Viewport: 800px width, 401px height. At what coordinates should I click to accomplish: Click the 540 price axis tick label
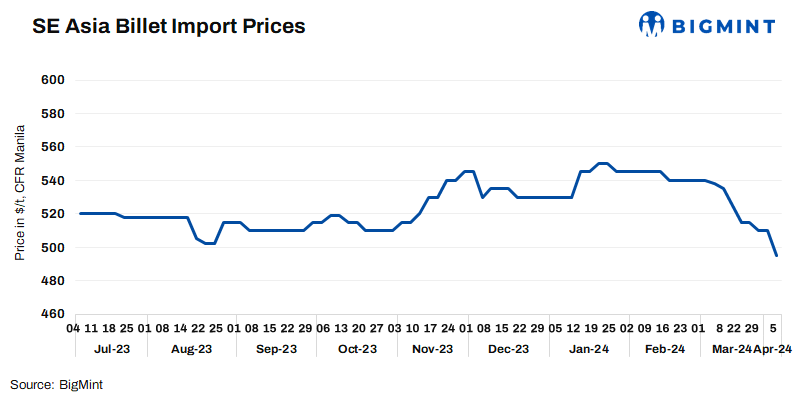pyautogui.click(x=54, y=180)
